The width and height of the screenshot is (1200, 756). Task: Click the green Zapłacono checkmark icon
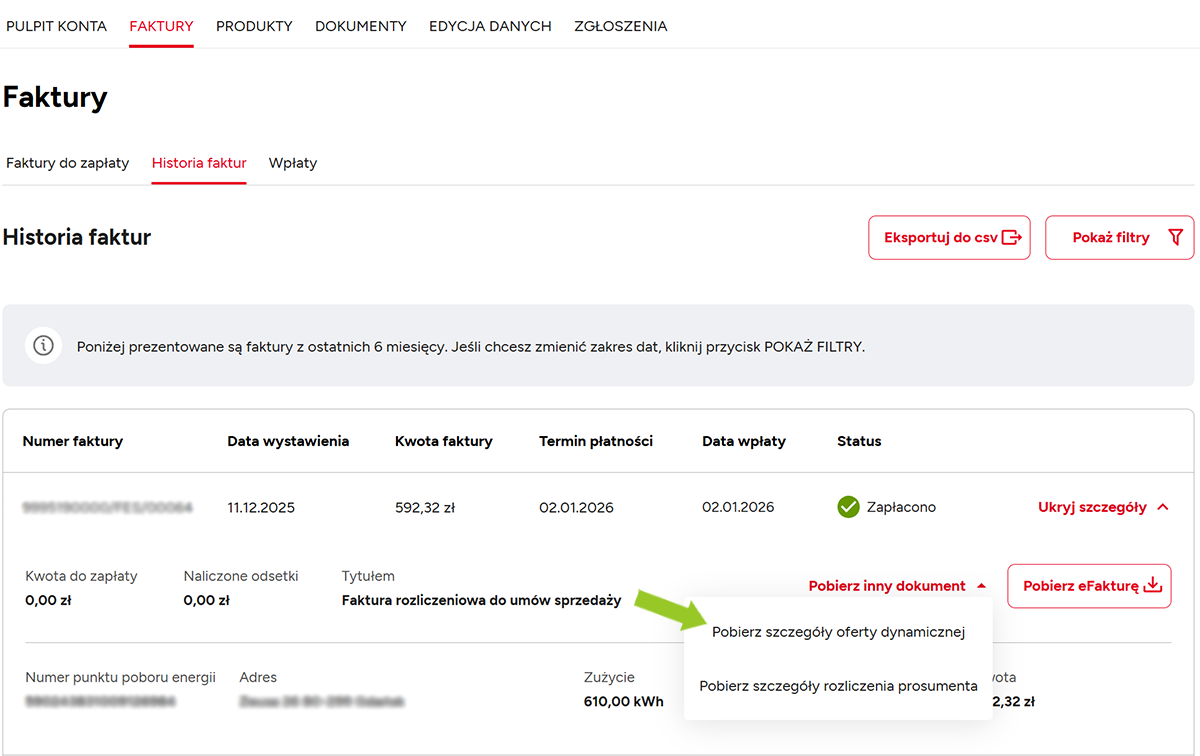[x=848, y=507]
